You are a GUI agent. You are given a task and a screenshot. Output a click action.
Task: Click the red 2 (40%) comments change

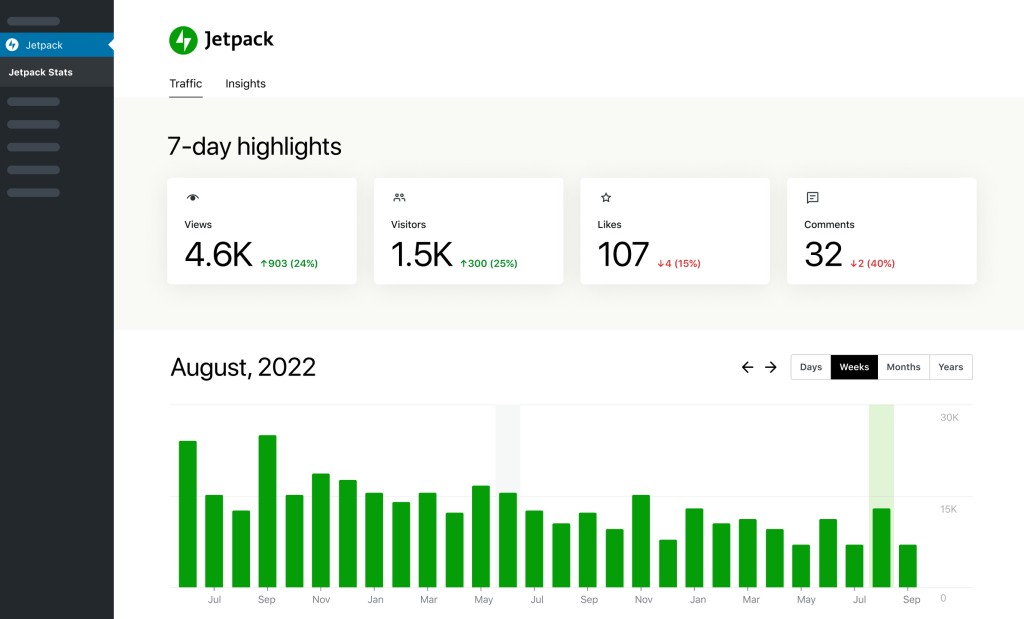click(x=872, y=263)
